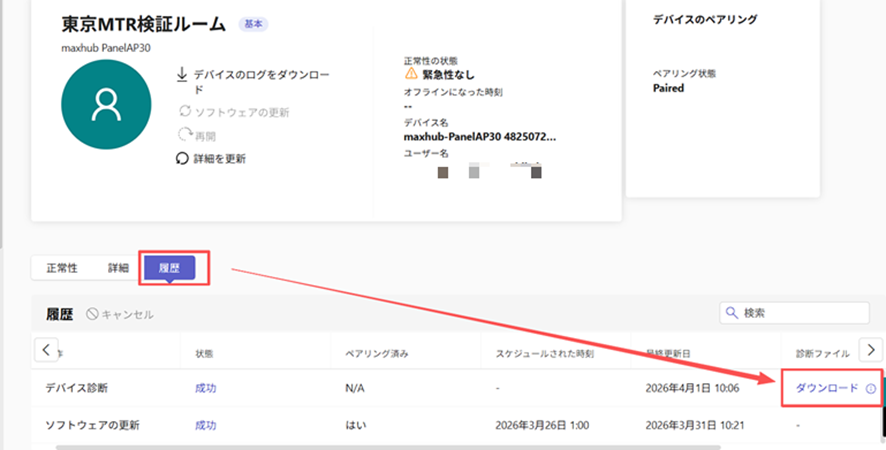The width and height of the screenshot is (886, 450).
Task: Switch to the 正常性 tab
Action: click(x=61, y=268)
